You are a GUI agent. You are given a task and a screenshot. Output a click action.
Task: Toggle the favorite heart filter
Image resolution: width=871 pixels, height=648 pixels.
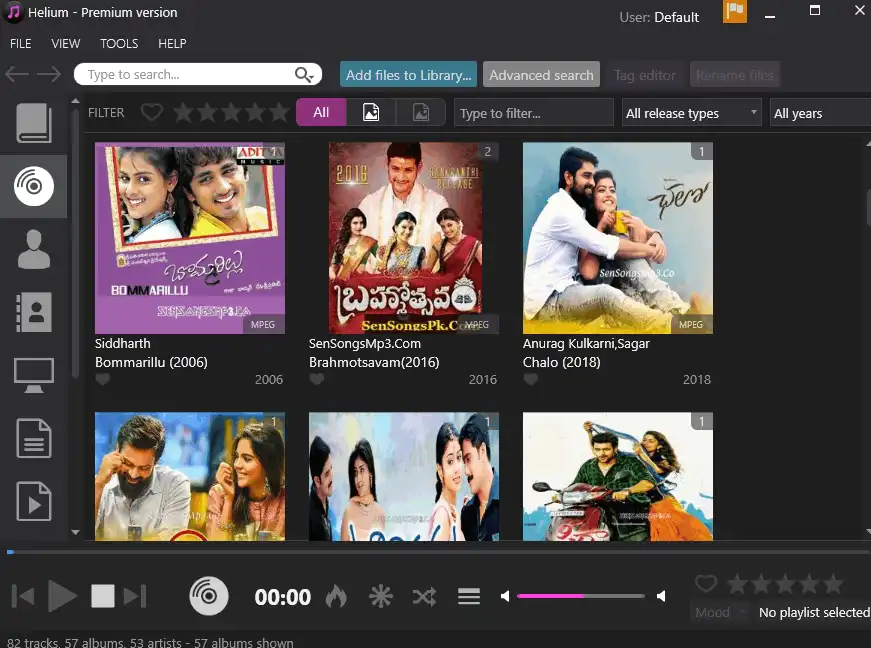(x=152, y=113)
